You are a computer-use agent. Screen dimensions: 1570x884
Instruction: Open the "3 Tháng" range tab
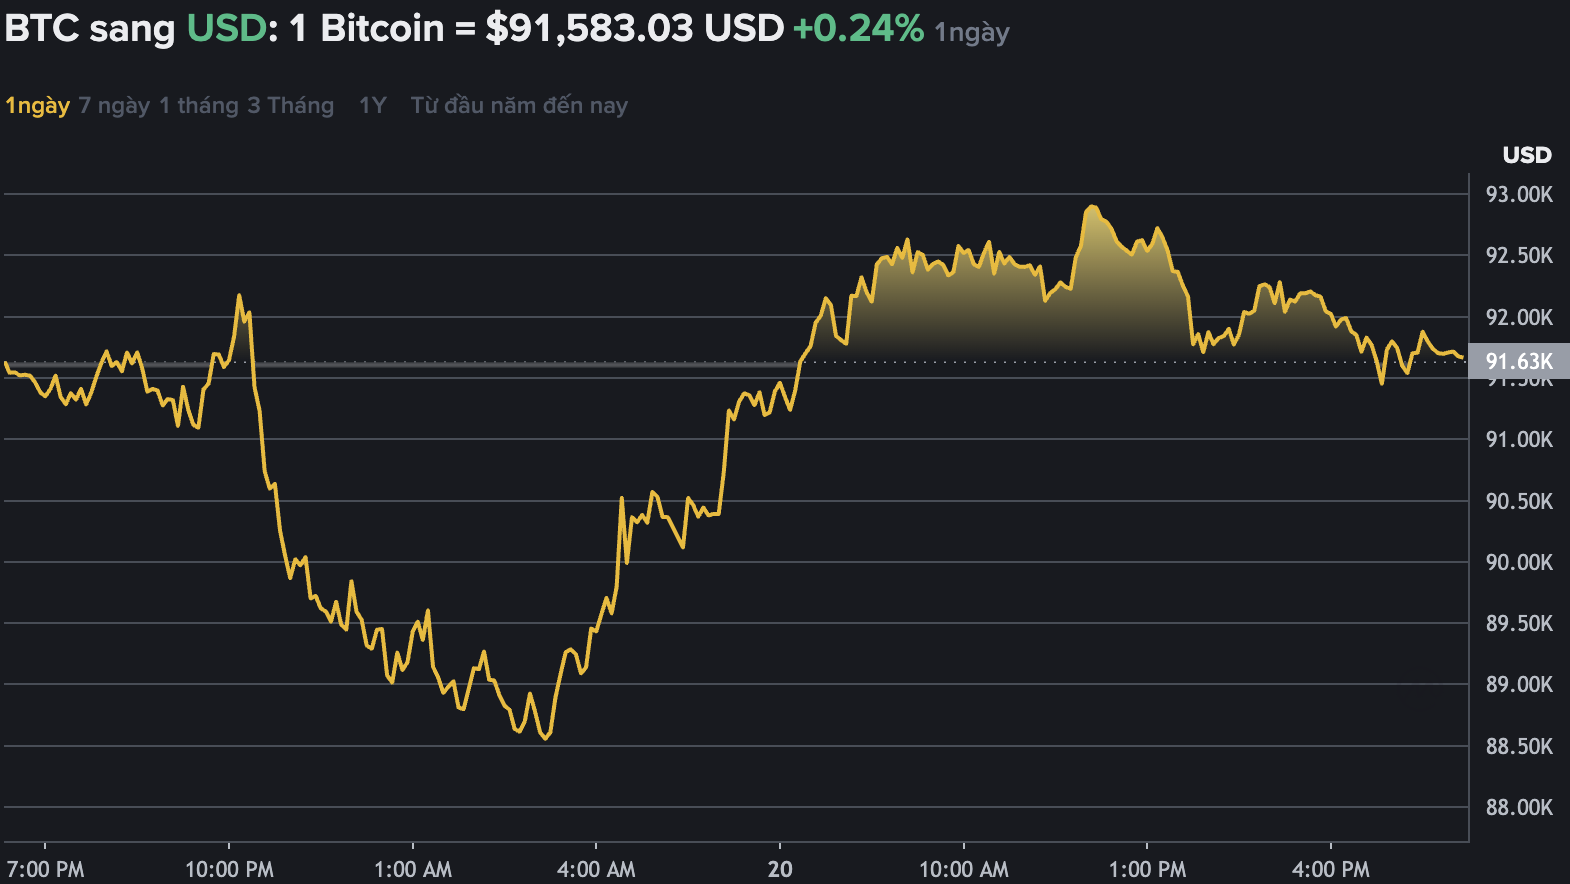(291, 104)
